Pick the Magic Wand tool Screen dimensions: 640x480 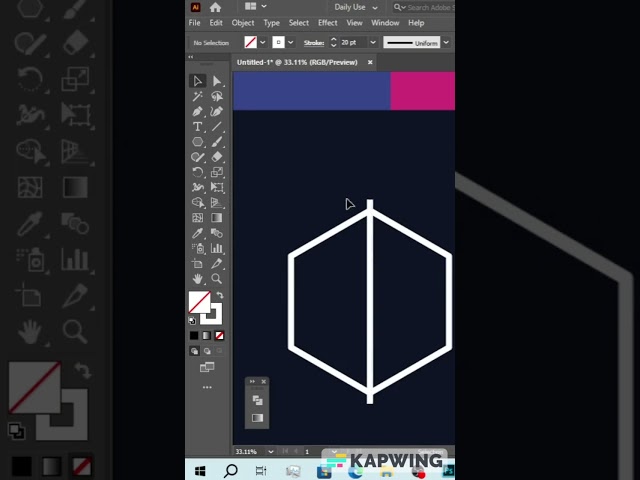click(198, 96)
